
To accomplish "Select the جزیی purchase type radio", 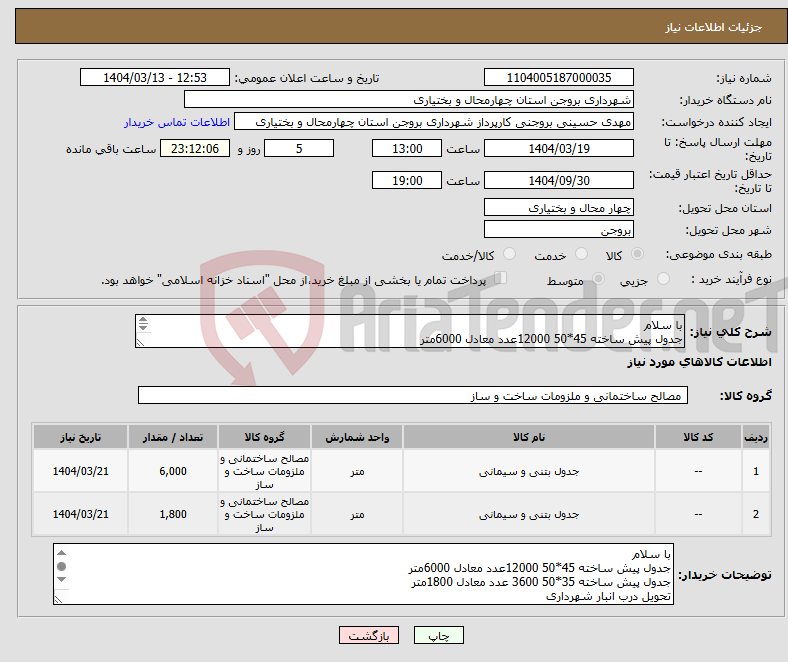I will coord(663,278).
